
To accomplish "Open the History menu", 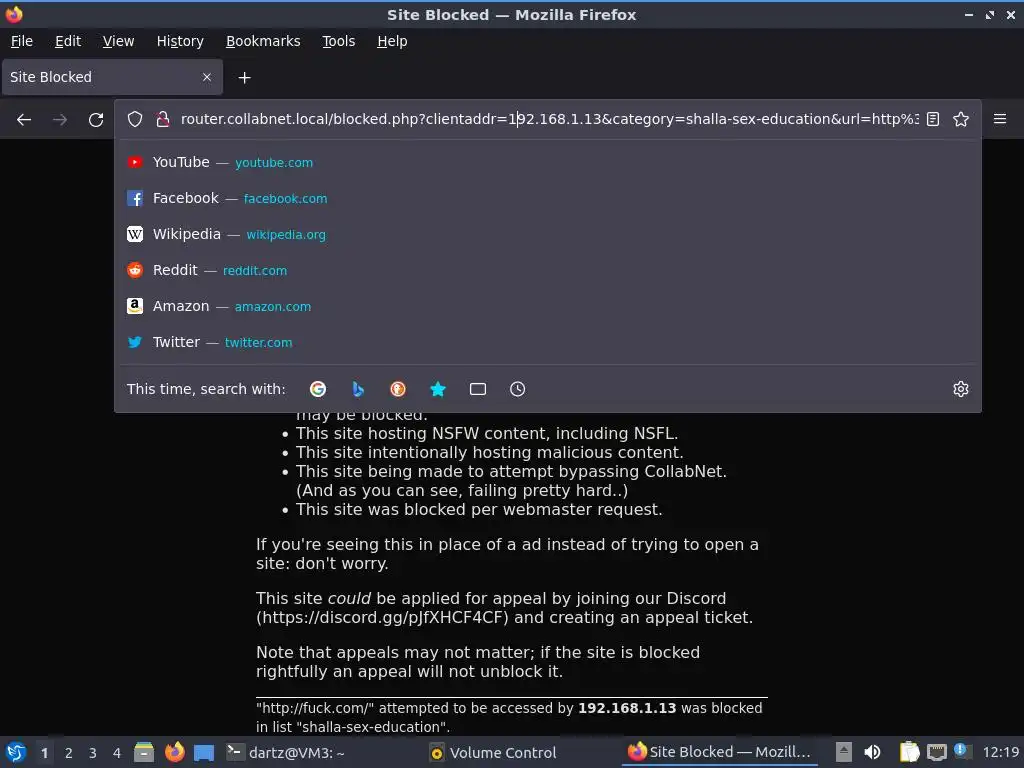I will pyautogui.click(x=180, y=41).
